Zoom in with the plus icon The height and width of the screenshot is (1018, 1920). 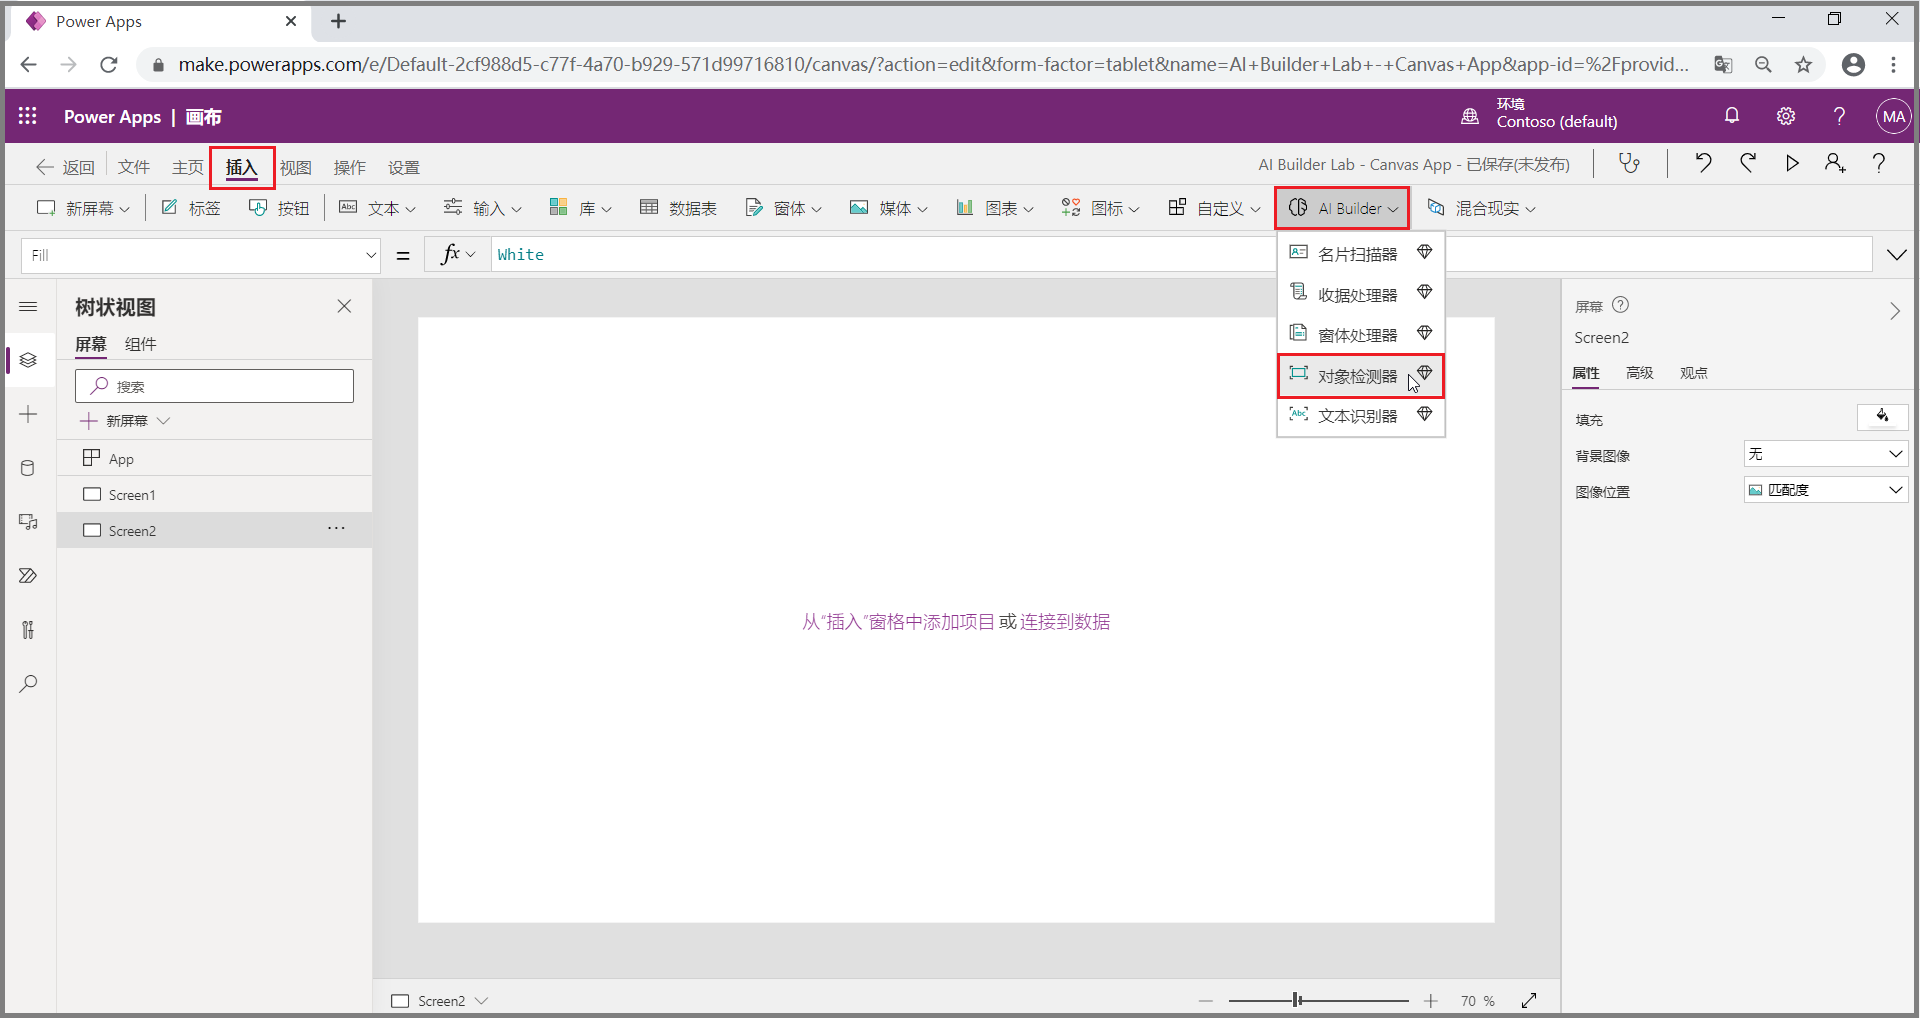tap(1431, 1000)
